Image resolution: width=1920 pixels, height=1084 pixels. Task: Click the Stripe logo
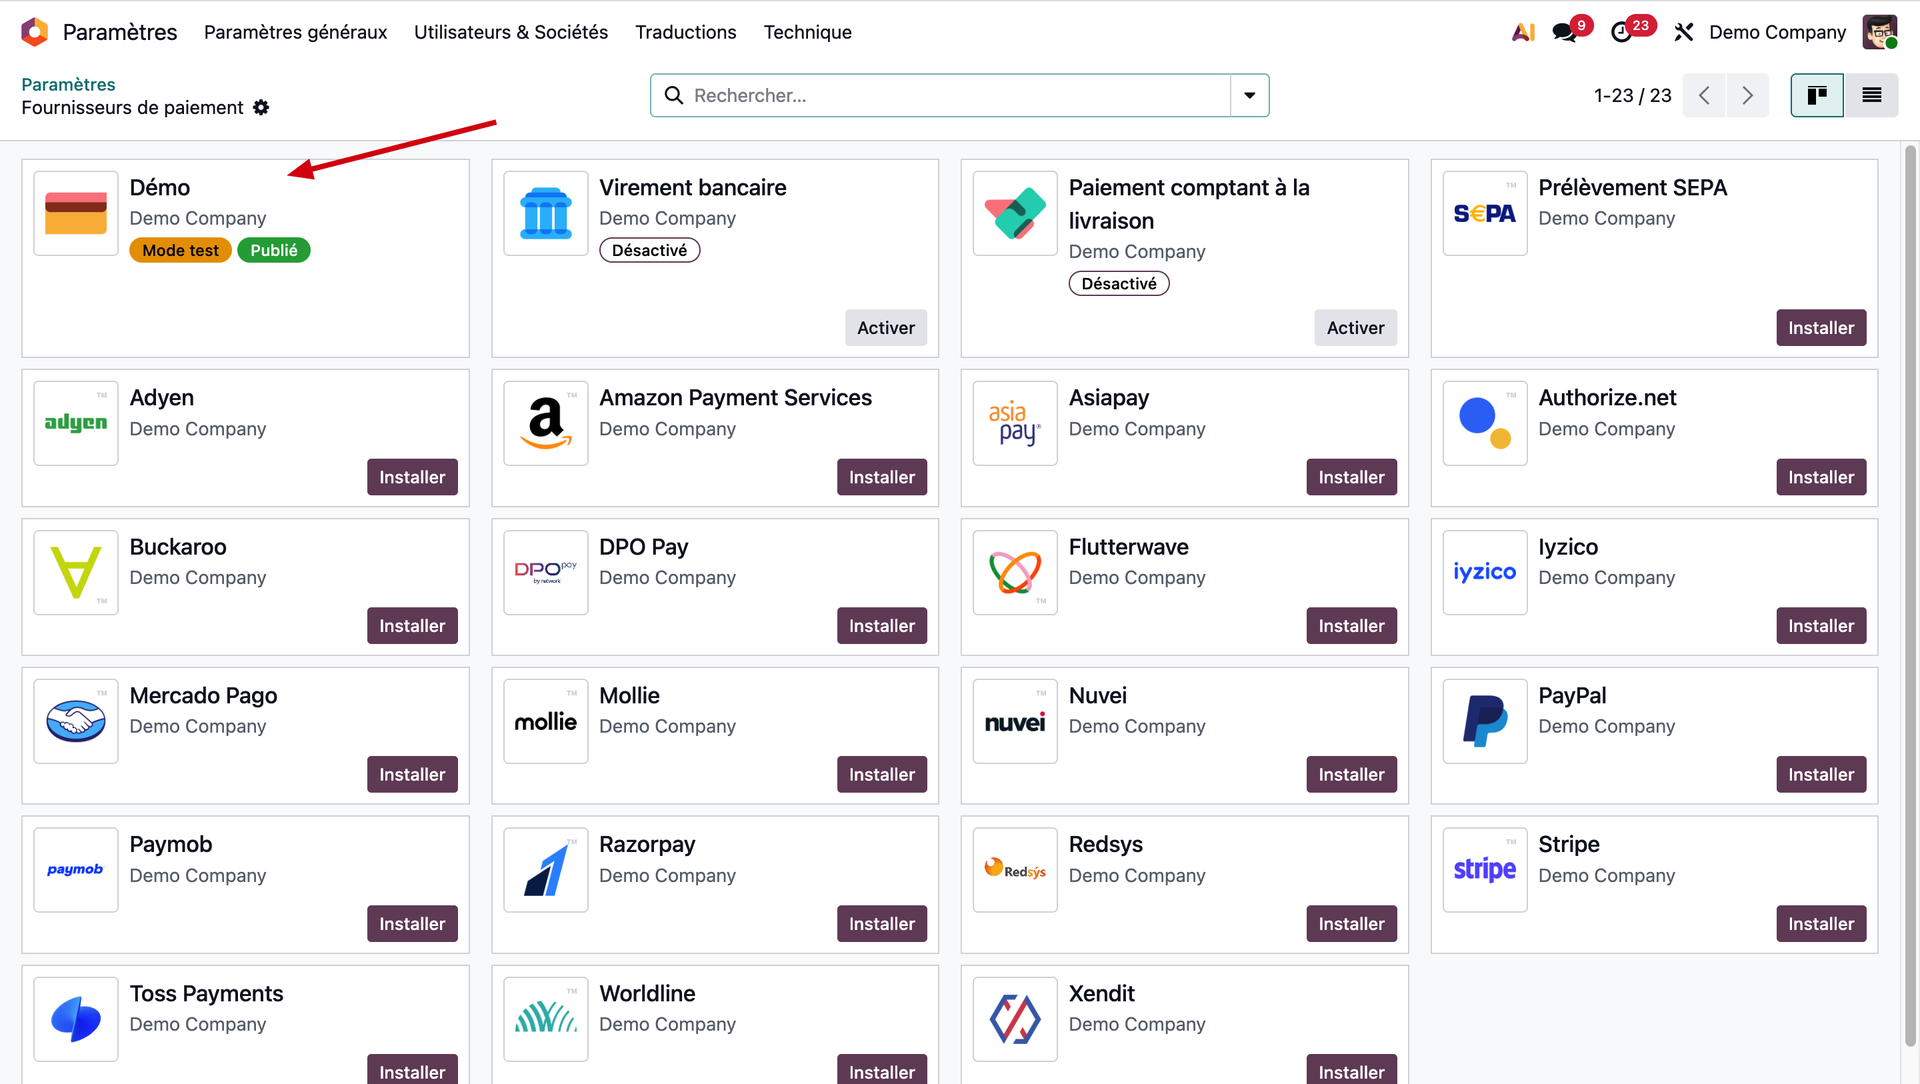click(x=1485, y=870)
